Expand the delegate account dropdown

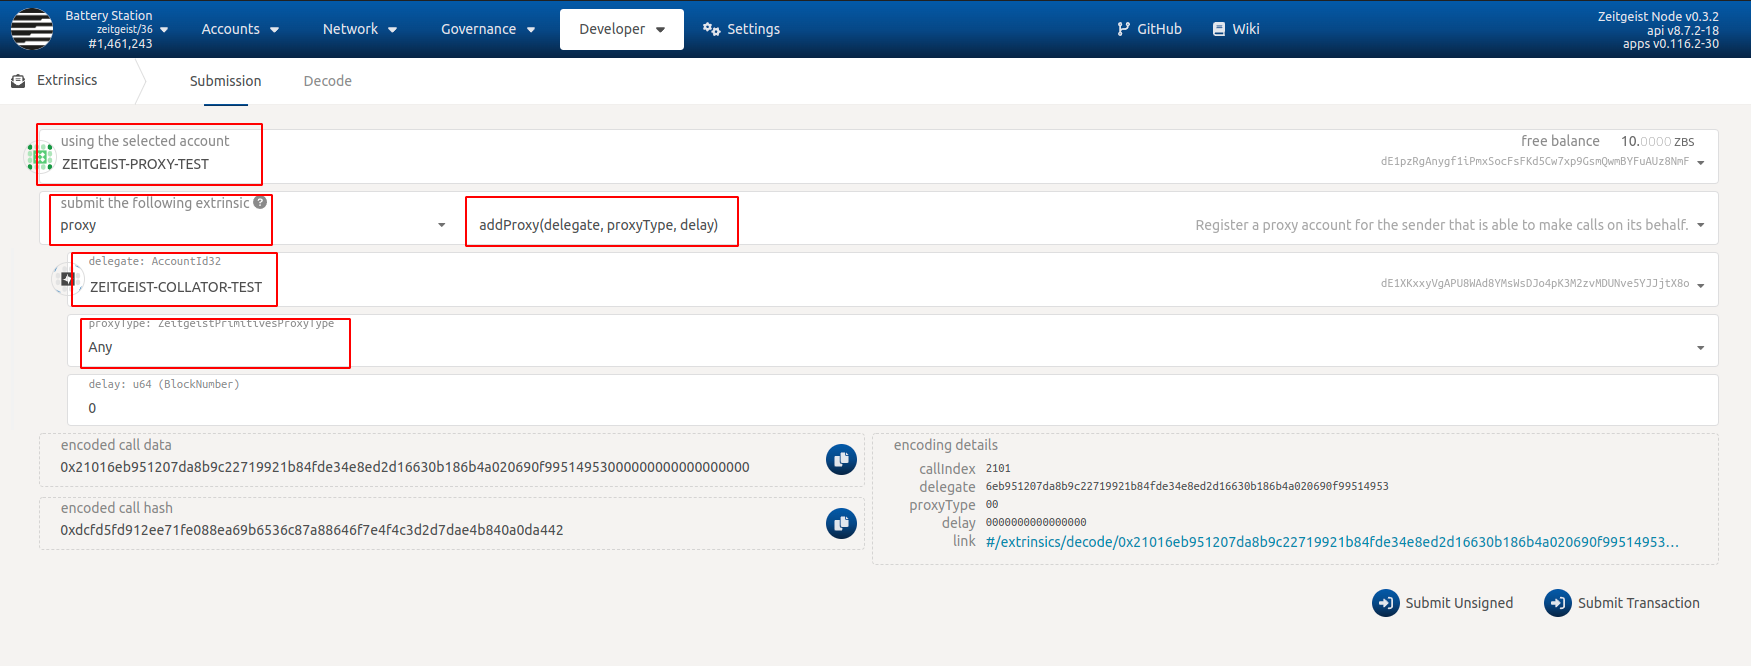pos(1700,286)
